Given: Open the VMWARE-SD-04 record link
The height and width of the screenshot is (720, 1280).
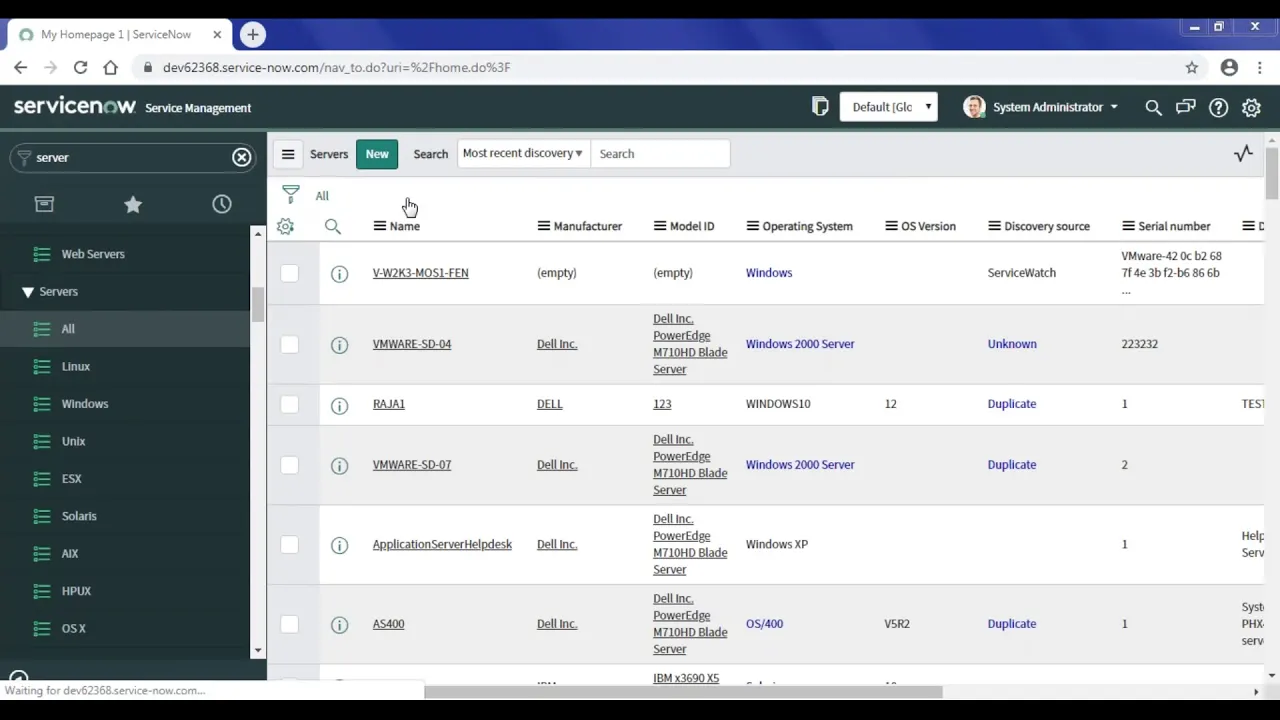Looking at the screenshot, I should pyautogui.click(x=411, y=344).
